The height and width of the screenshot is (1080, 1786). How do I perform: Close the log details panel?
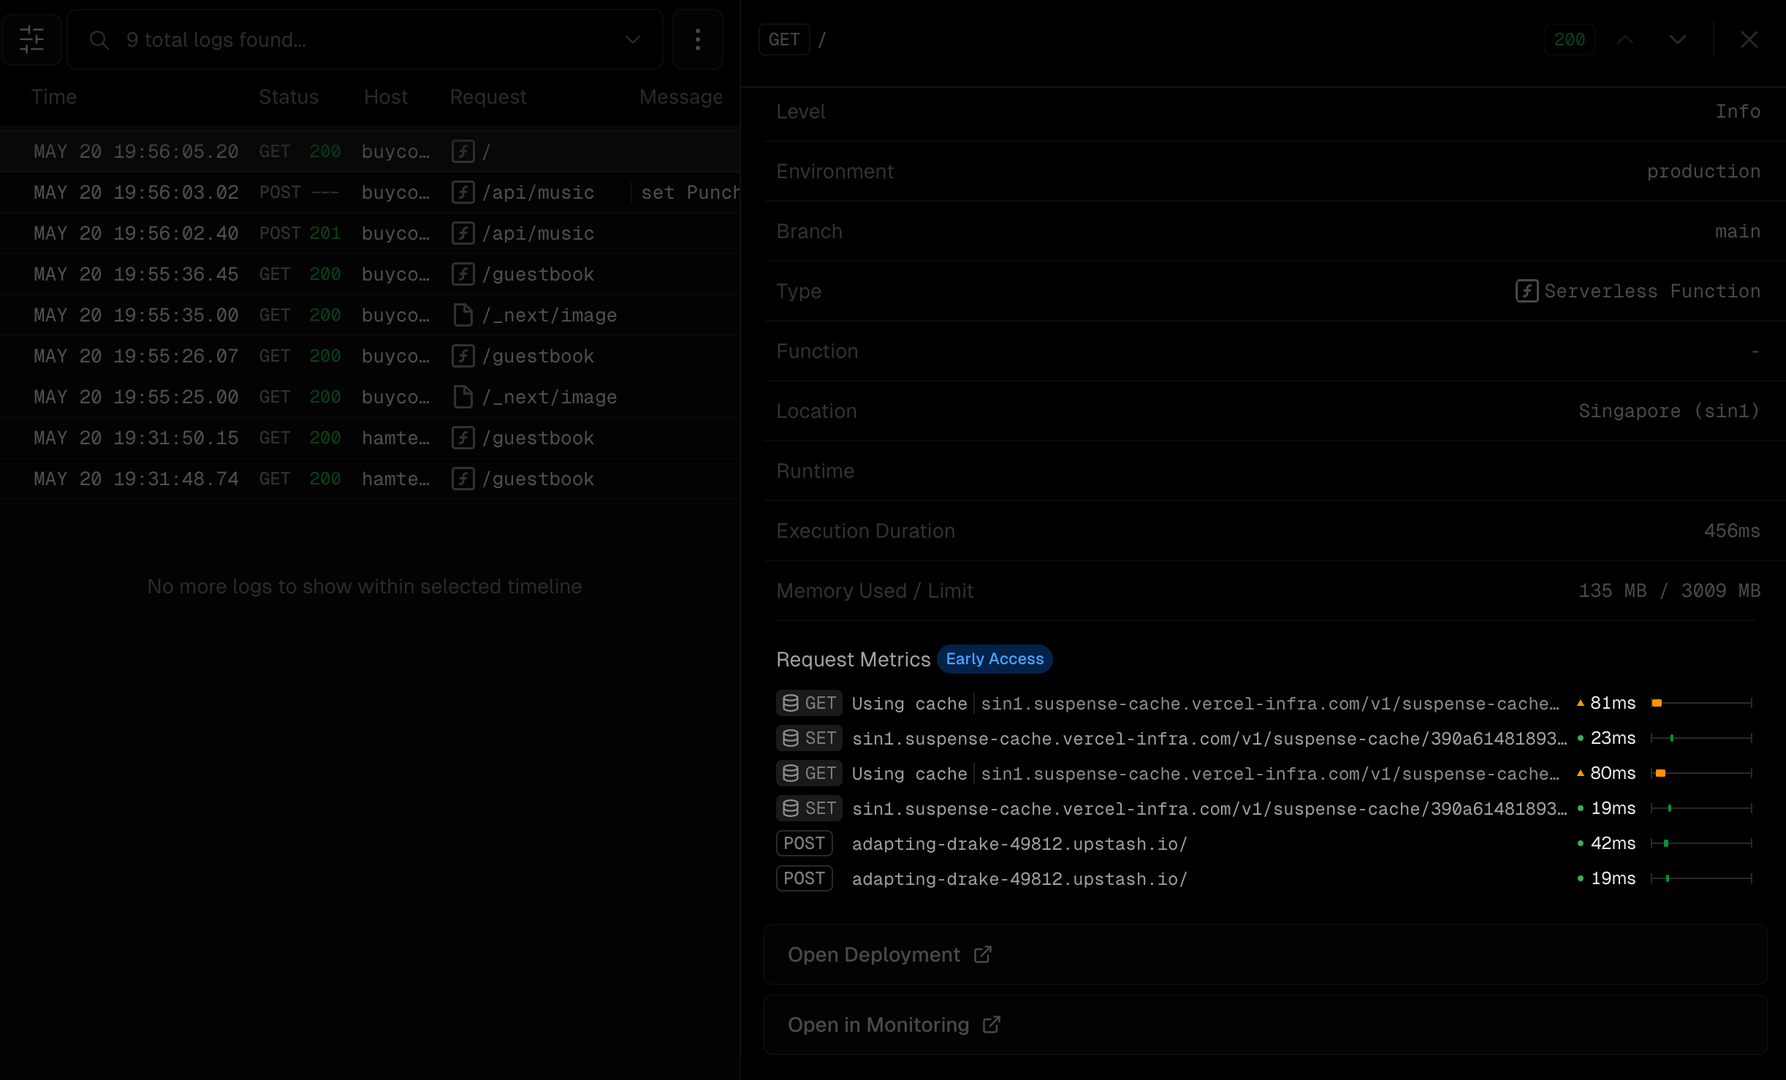point(1748,39)
